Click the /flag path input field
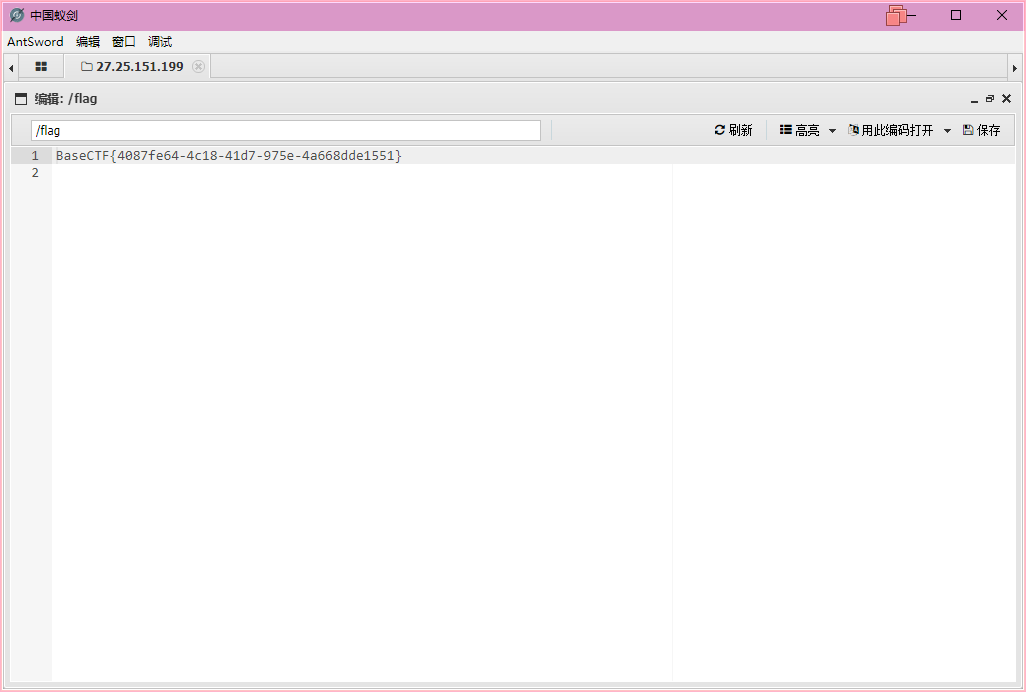The width and height of the screenshot is (1026, 692). pos(285,131)
